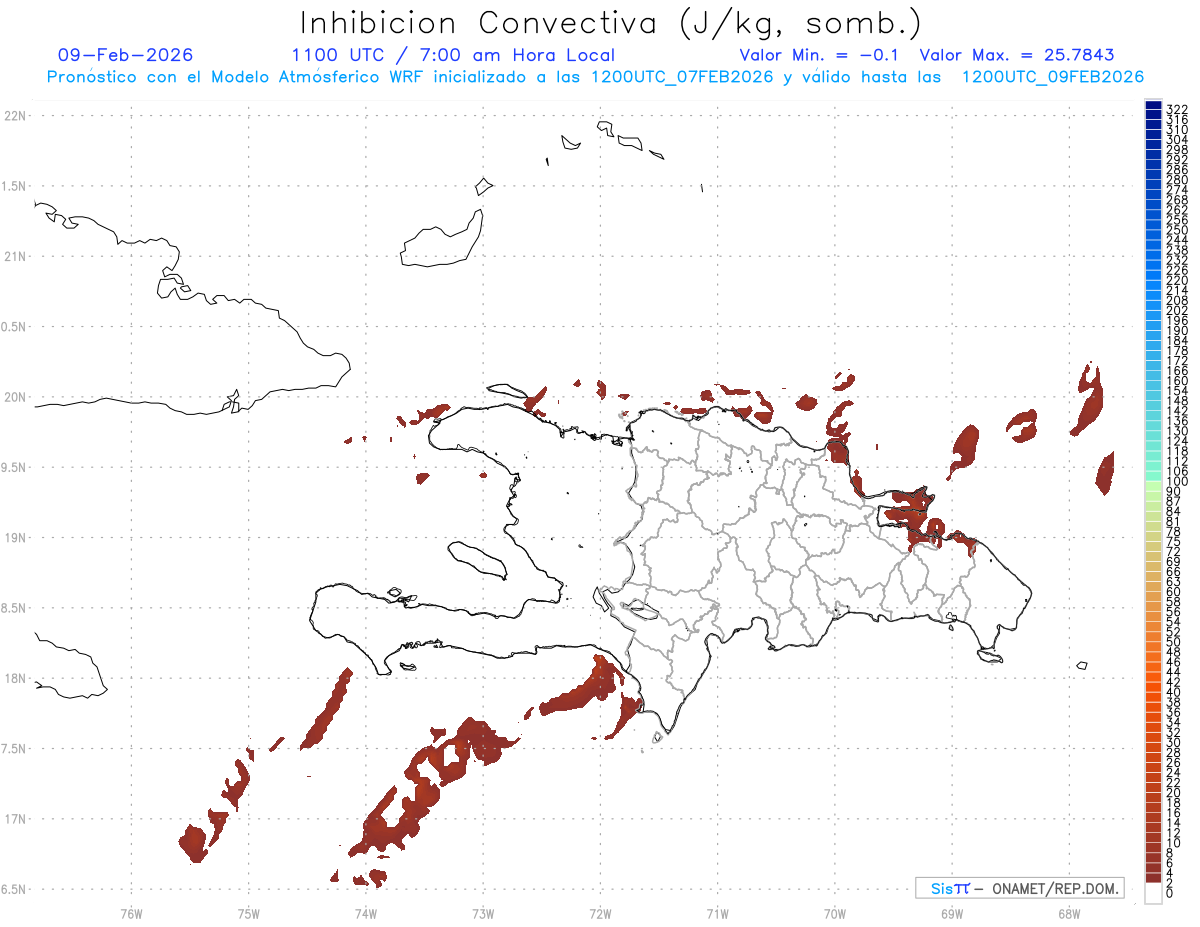This screenshot has height=927, width=1200.
Task: Pick the dark blue swatch at the color bar top
Action: pyautogui.click(x=1153, y=105)
